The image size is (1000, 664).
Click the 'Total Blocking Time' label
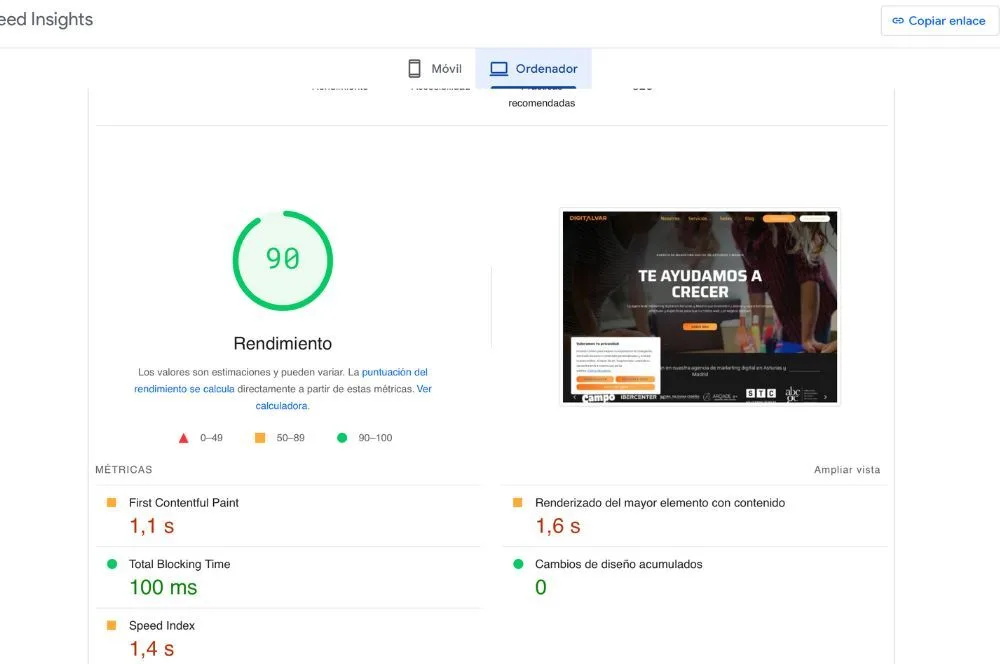179,564
